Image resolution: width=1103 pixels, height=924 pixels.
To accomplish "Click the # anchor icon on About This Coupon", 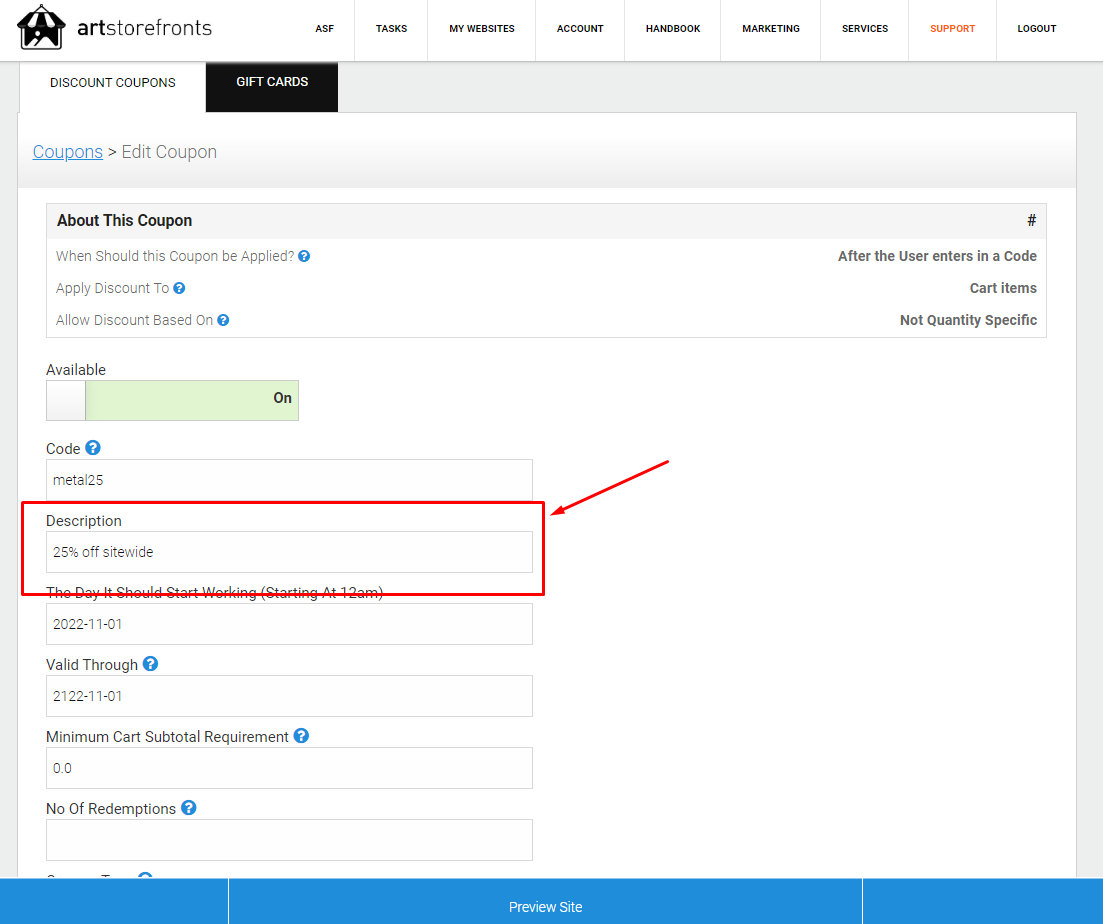I will (x=1031, y=220).
